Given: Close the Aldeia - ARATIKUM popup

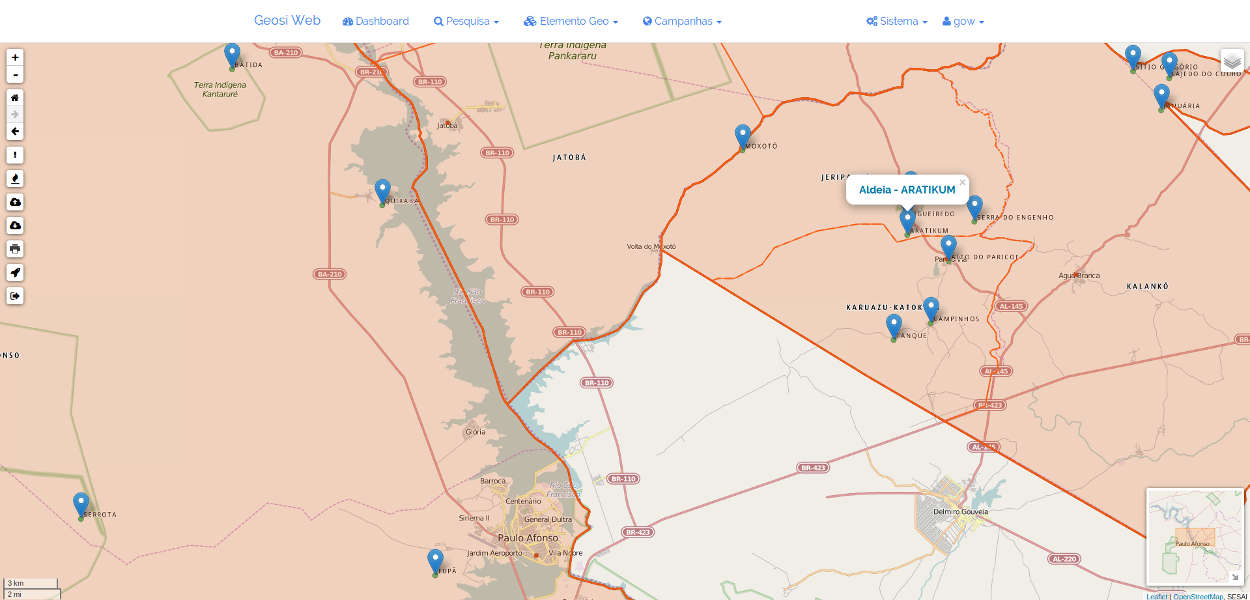Looking at the screenshot, I should tap(962, 182).
